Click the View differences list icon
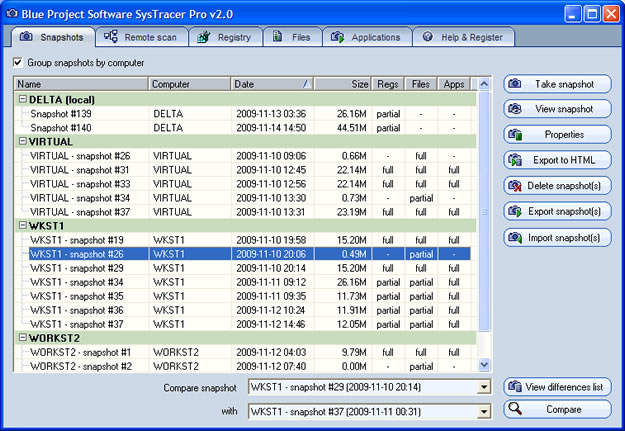 [516, 387]
